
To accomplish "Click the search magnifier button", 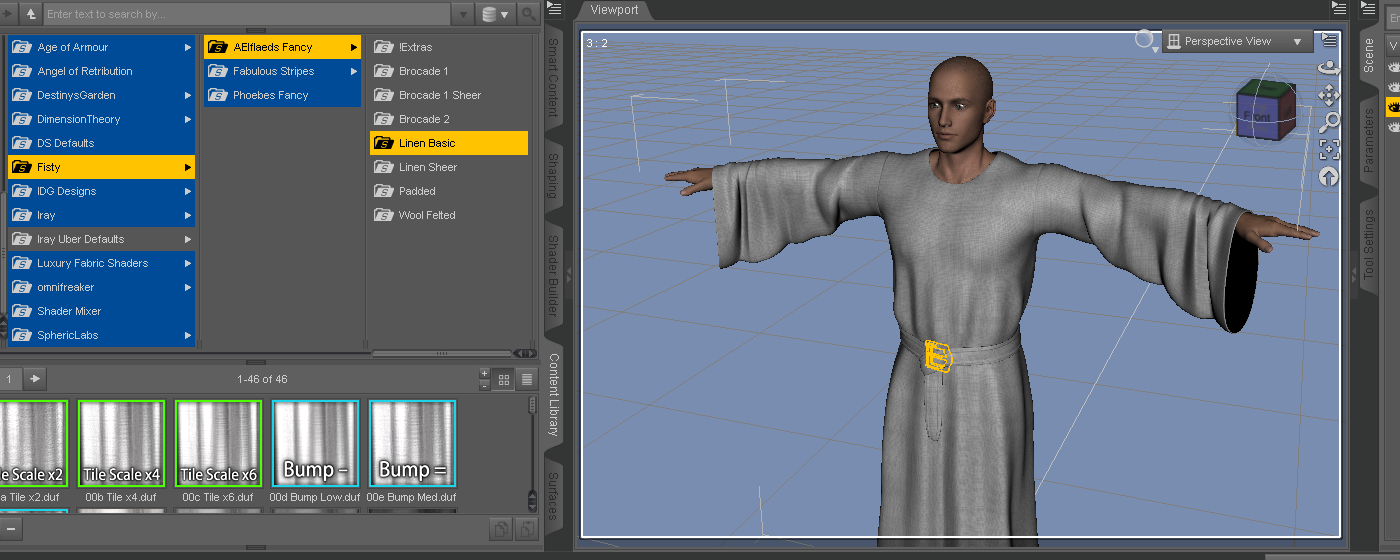I will click(529, 14).
